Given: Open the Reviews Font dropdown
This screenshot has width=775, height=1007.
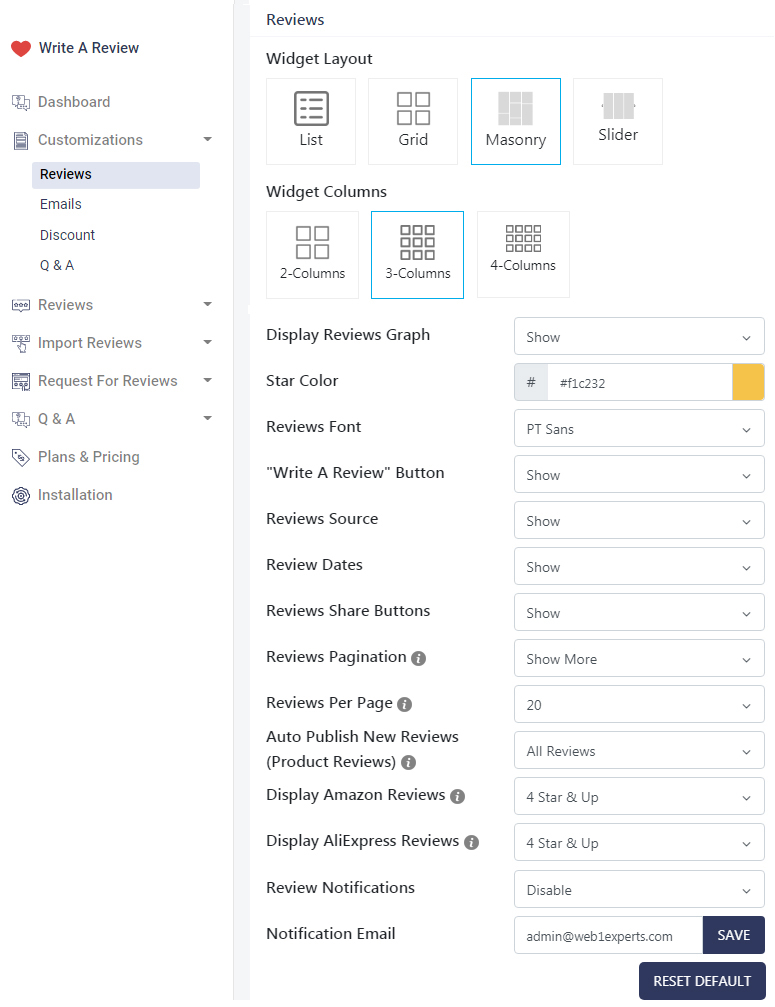Looking at the screenshot, I should 639,429.
